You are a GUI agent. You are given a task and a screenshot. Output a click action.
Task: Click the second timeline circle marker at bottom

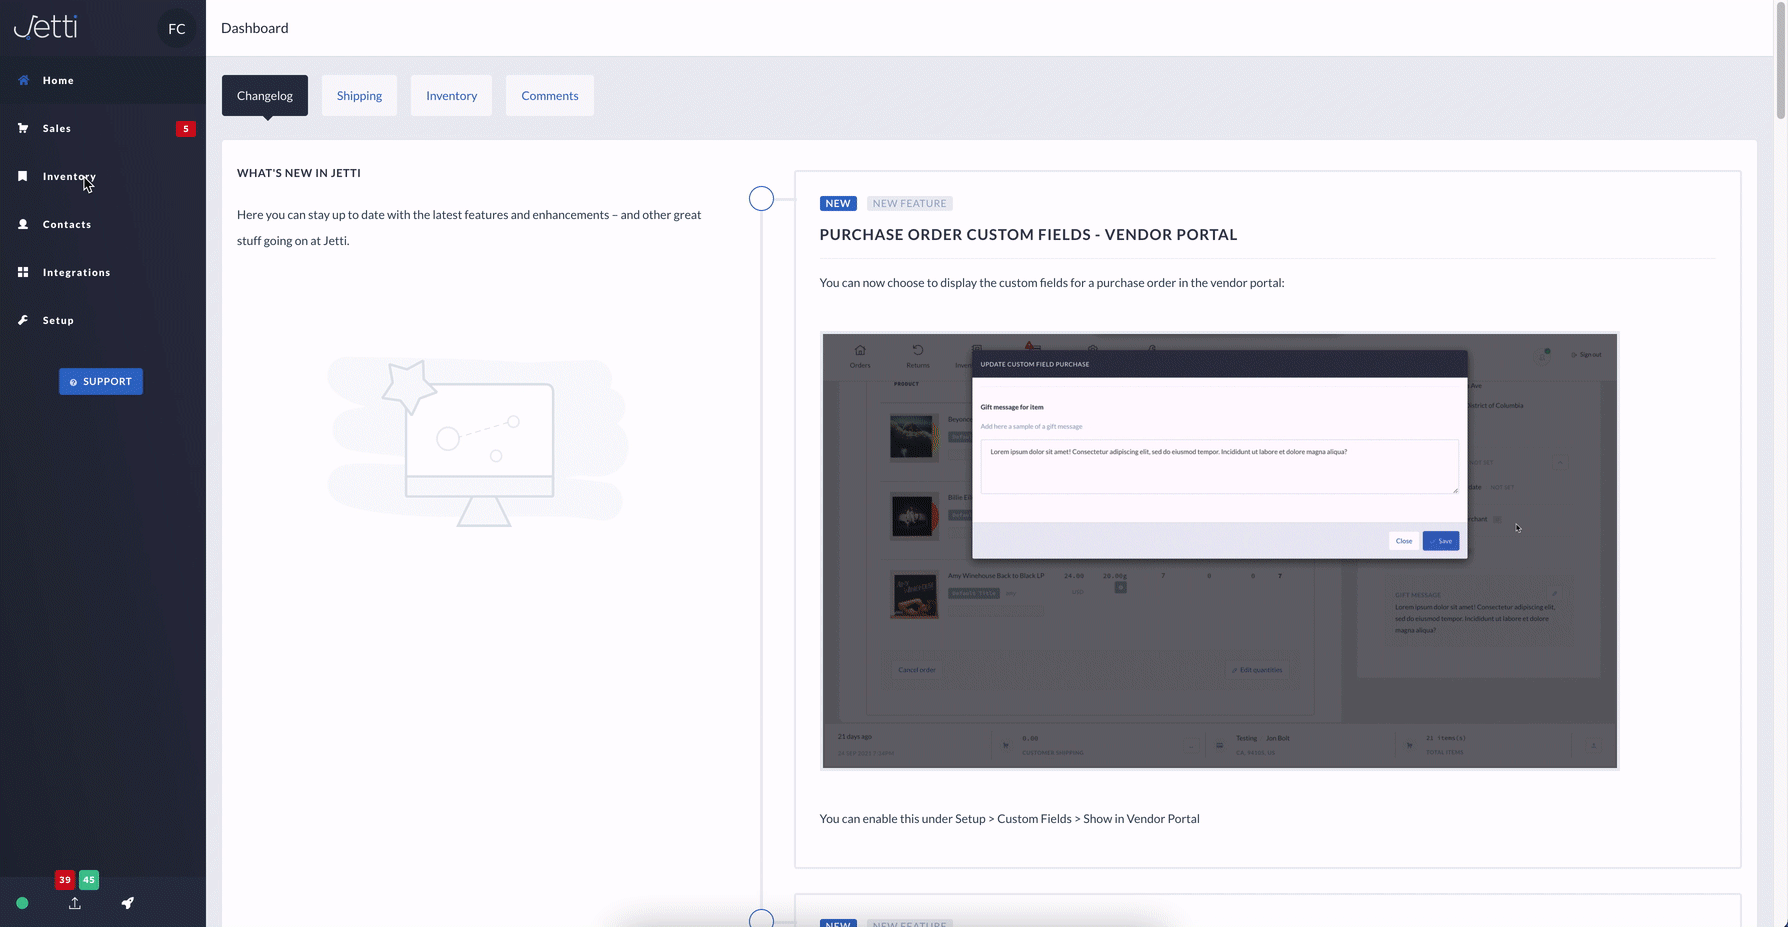click(x=761, y=918)
